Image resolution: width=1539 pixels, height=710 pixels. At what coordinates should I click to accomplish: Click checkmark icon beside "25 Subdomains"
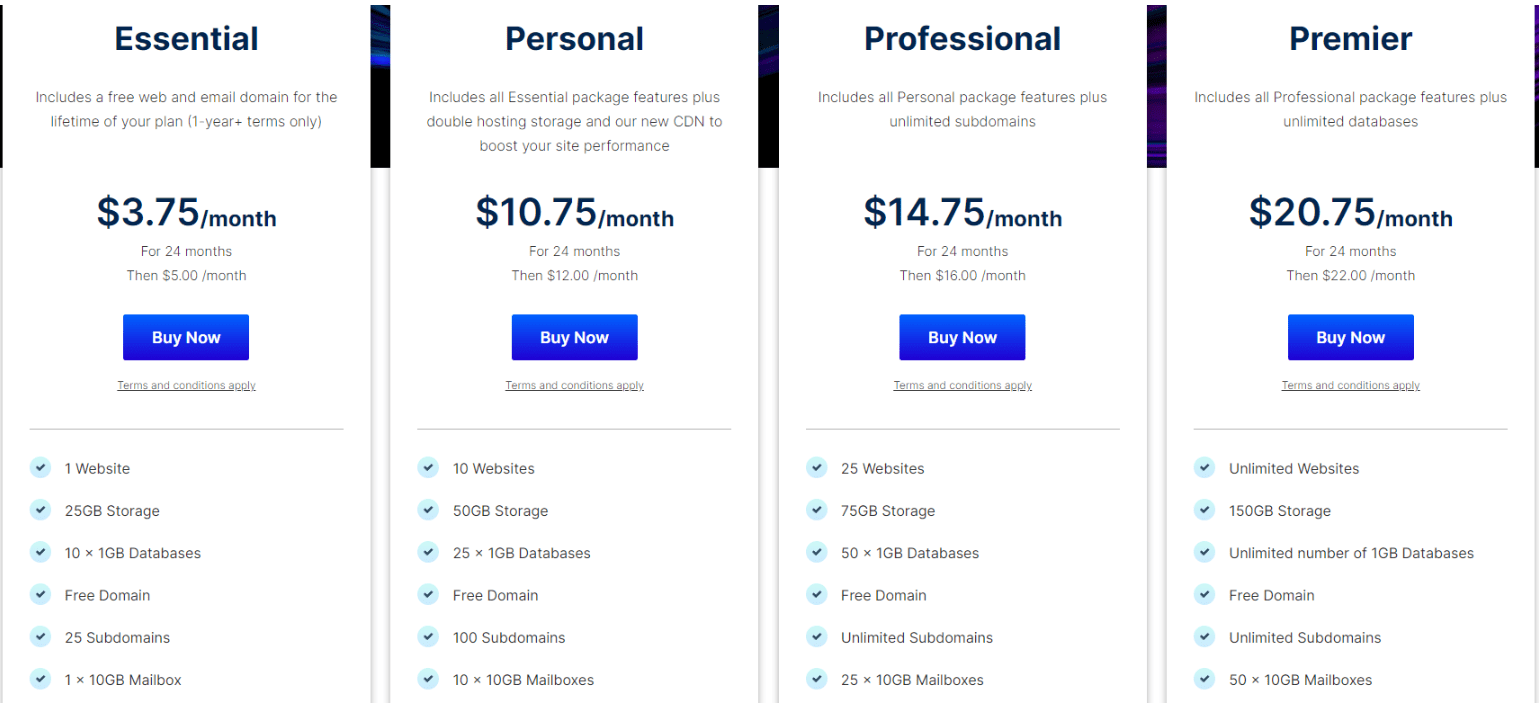[40, 637]
